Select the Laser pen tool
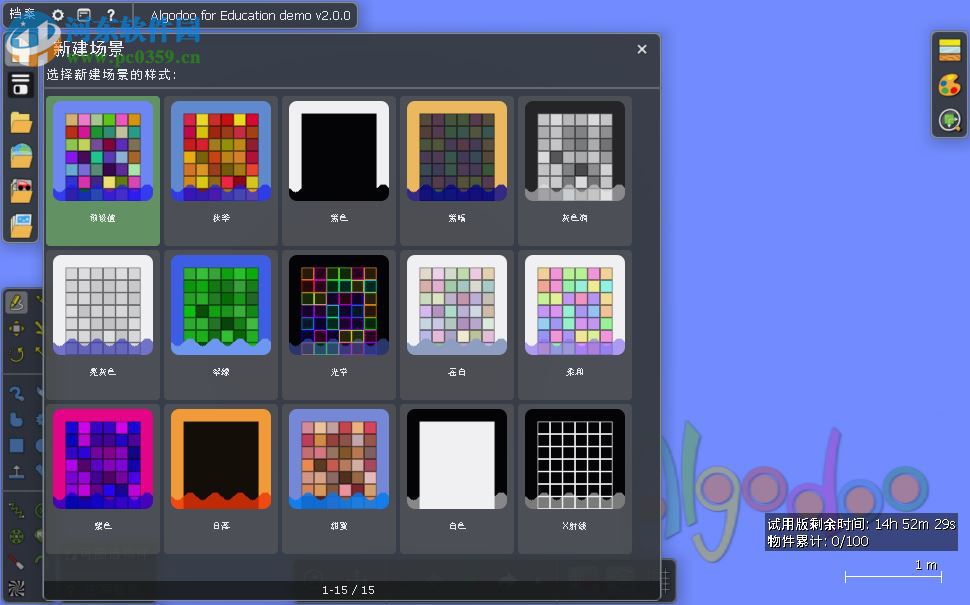The image size is (970, 605). tap(16, 562)
